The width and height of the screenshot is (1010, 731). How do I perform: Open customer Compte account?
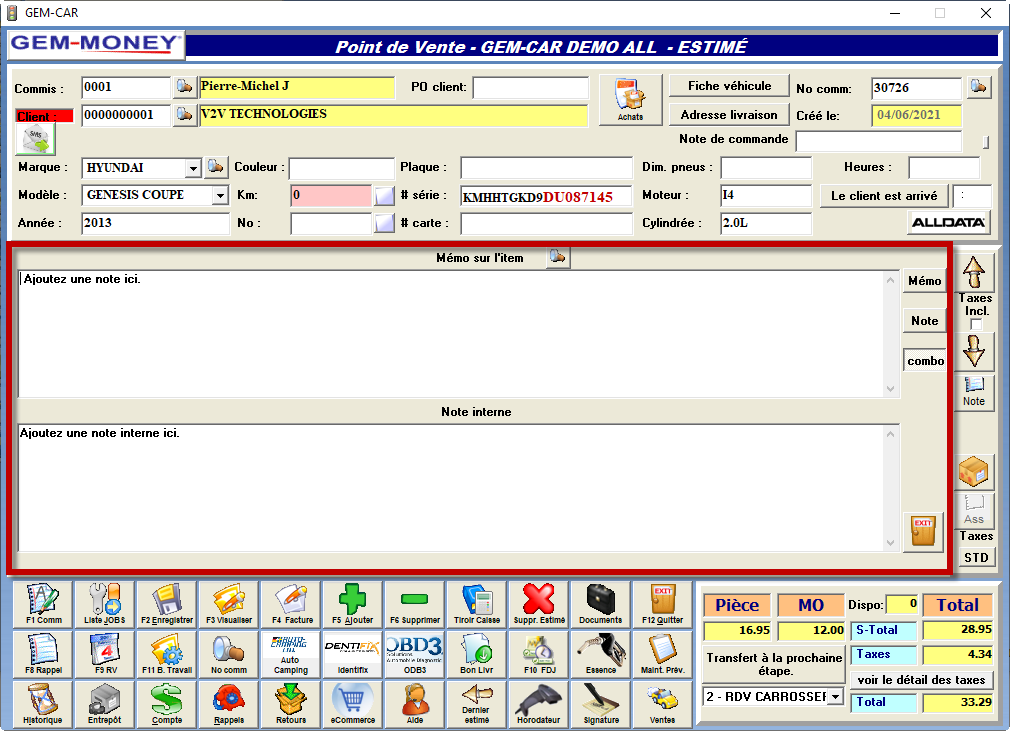pos(167,704)
